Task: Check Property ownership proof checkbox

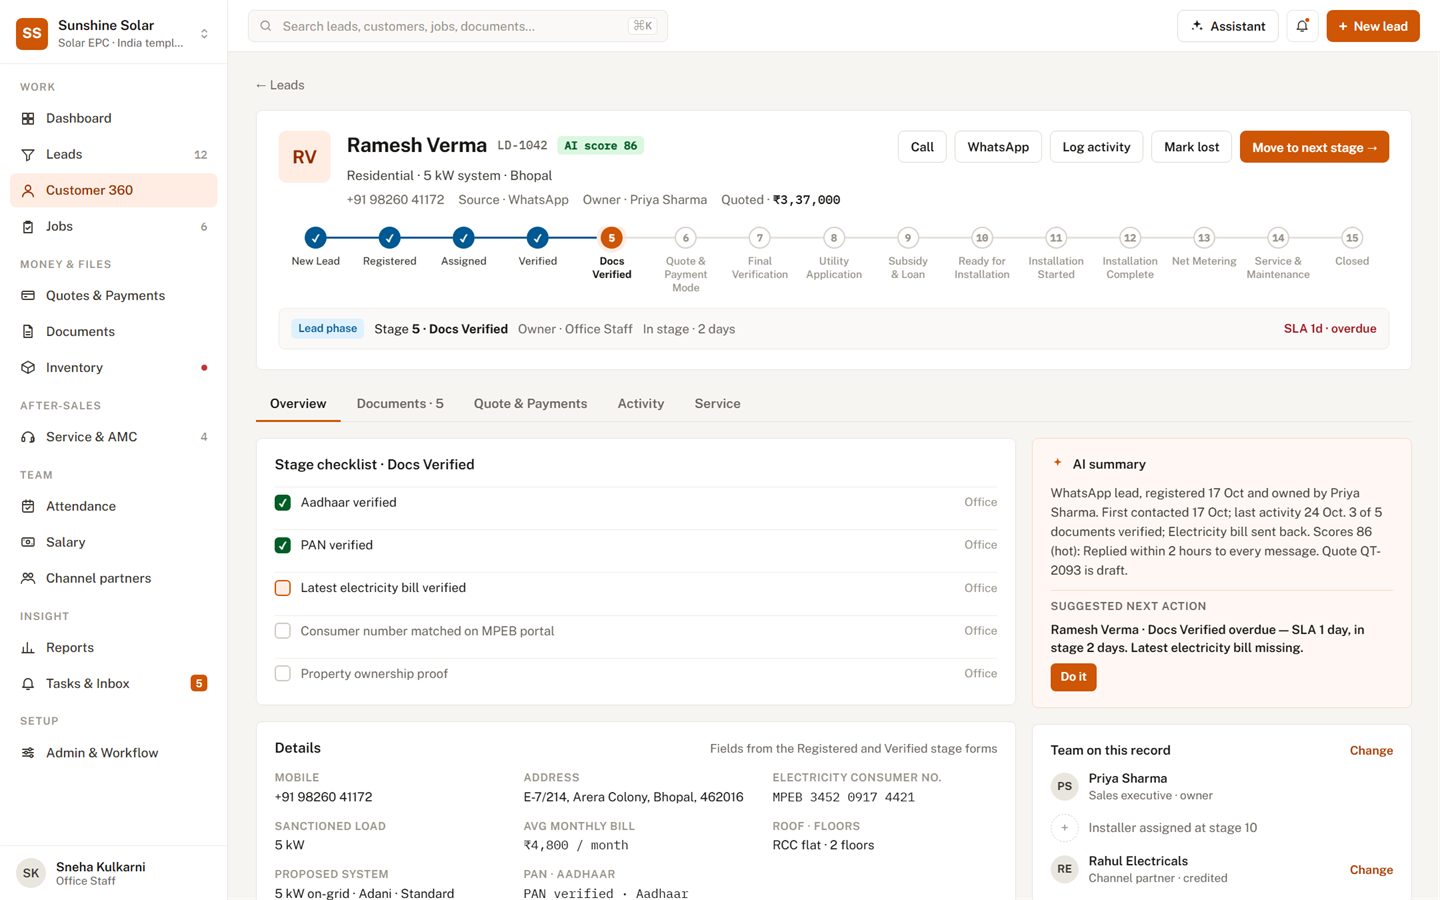Action: tap(283, 674)
